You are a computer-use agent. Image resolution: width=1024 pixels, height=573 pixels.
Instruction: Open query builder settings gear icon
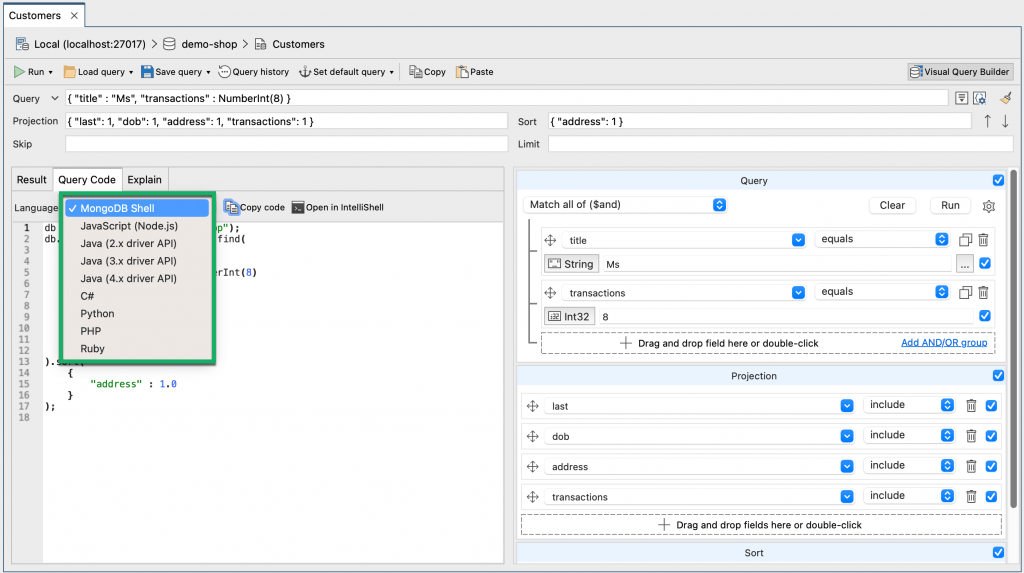989,206
